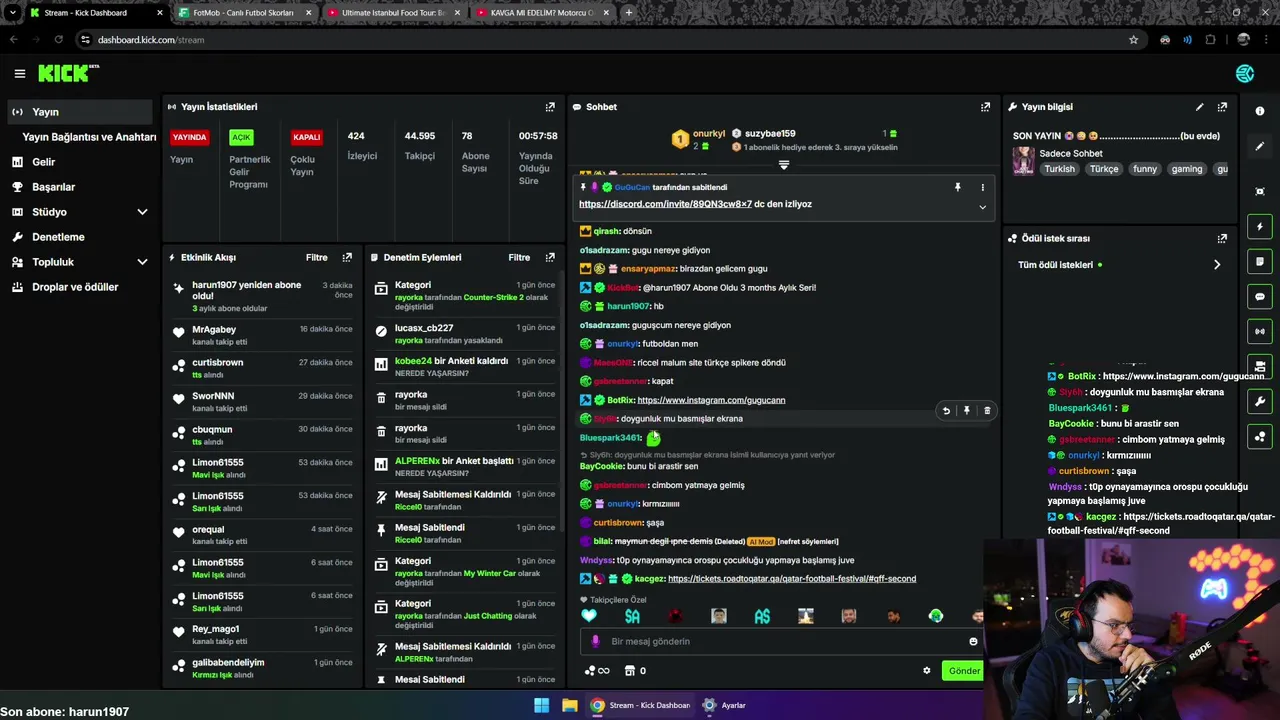Pop out the Etkinlik Akışı panel
The height and width of the screenshot is (720, 1280).
tap(347, 257)
